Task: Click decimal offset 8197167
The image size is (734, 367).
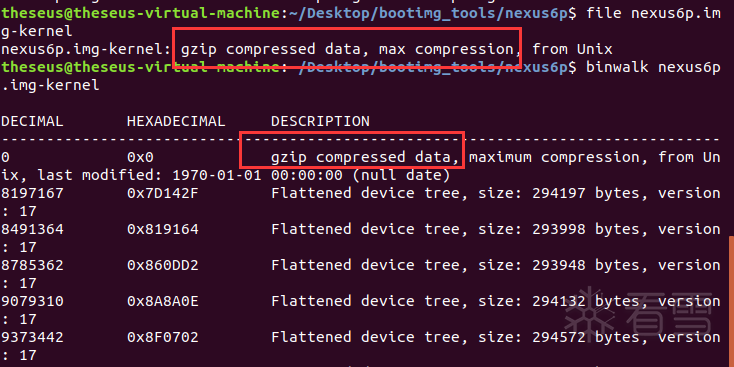Action: pos(32,193)
